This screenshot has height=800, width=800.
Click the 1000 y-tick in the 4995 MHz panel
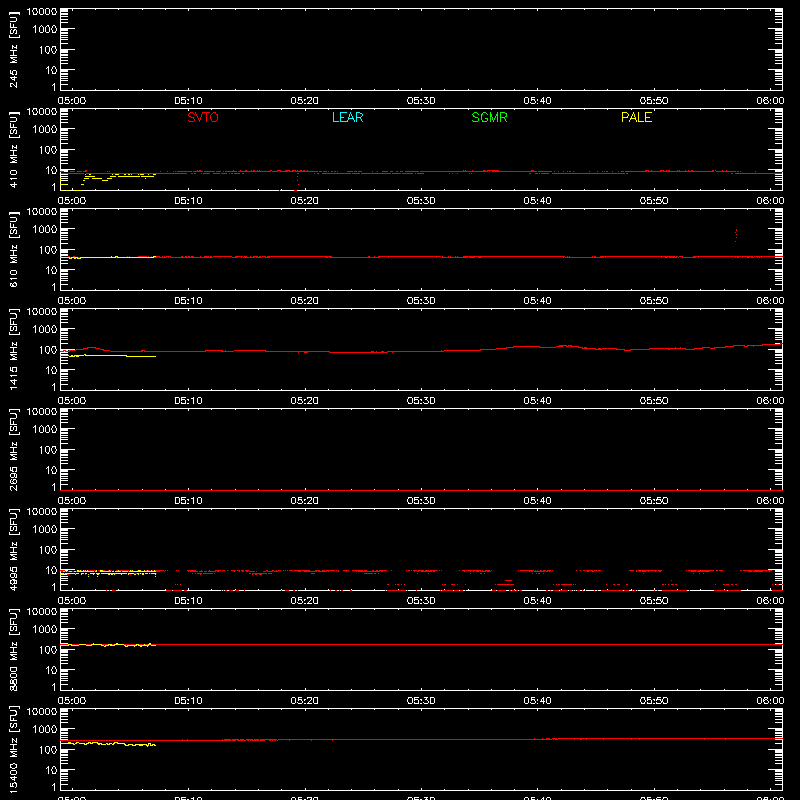[x=45, y=530]
